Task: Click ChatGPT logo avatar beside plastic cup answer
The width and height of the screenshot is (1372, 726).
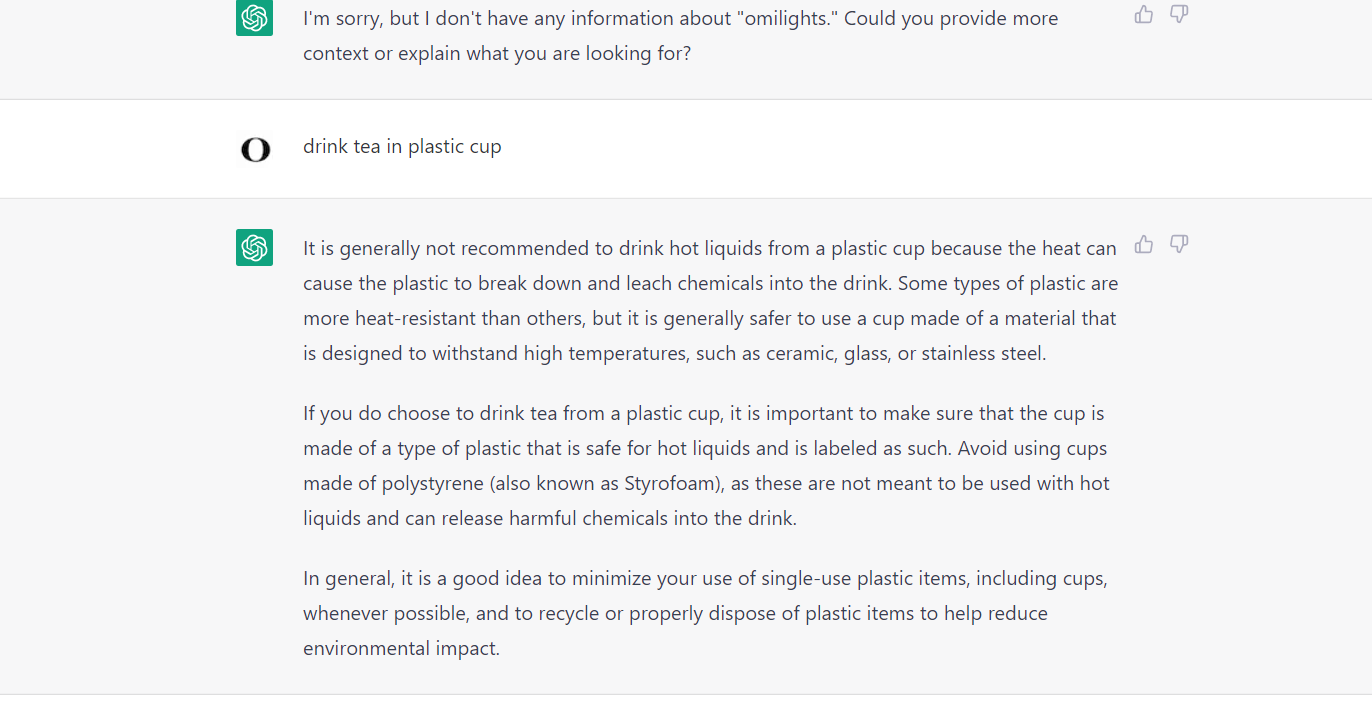Action: point(254,247)
